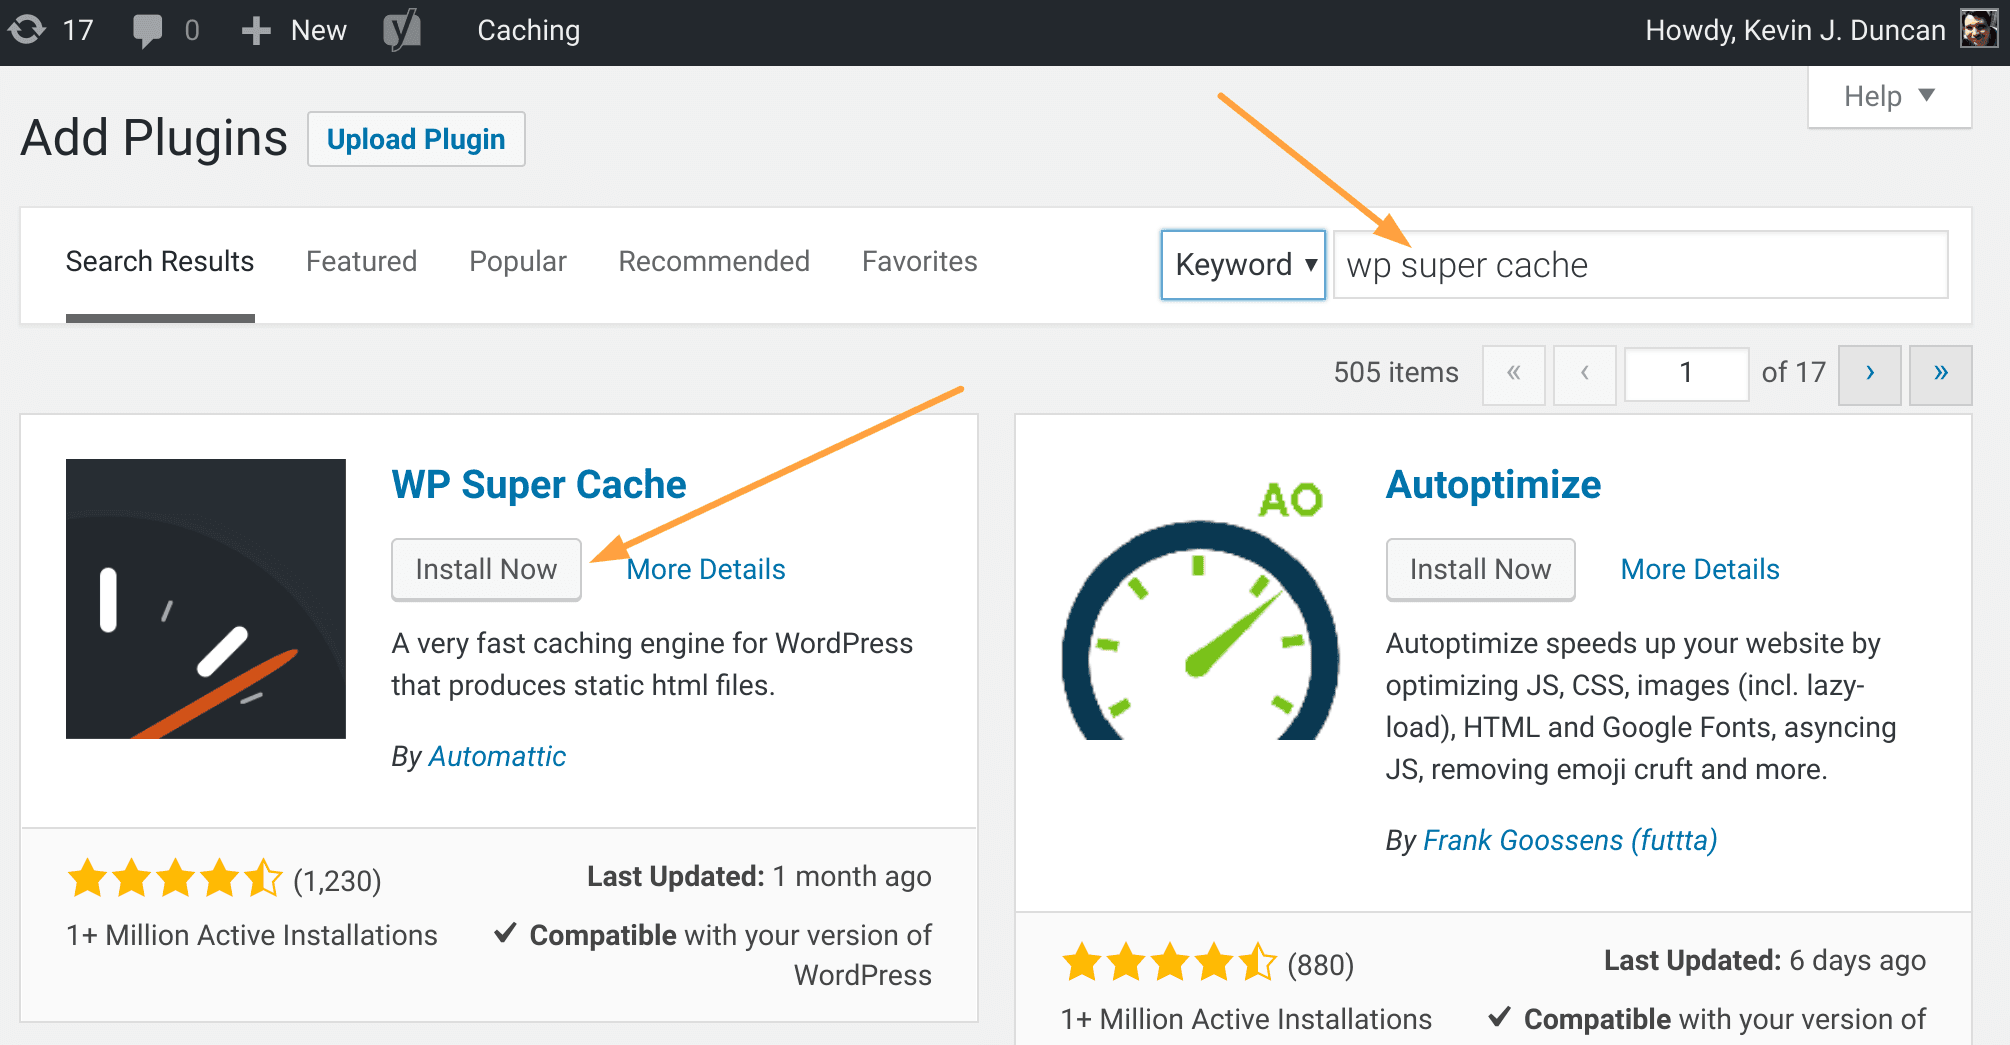
Task: Click the Add Plugins page heading
Action: (x=154, y=138)
